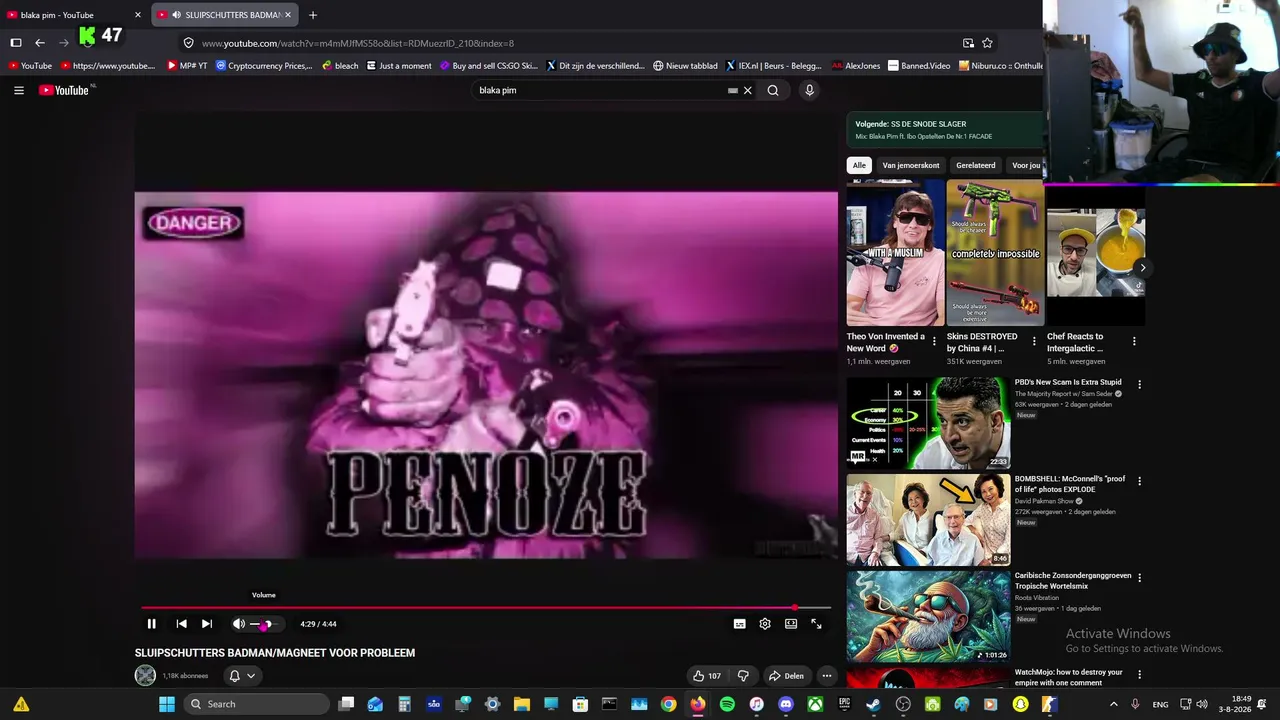Open Steam from the taskbar

[874, 704]
